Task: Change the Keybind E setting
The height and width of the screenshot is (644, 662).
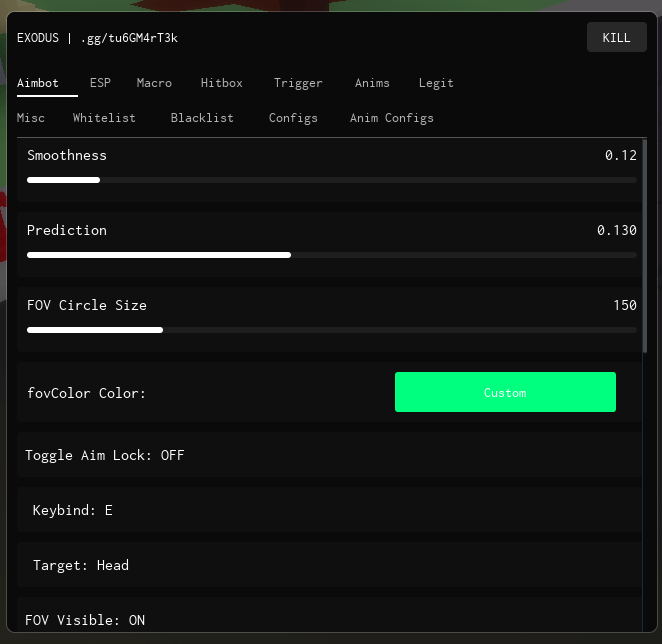Action: pyautogui.click(x=73, y=510)
